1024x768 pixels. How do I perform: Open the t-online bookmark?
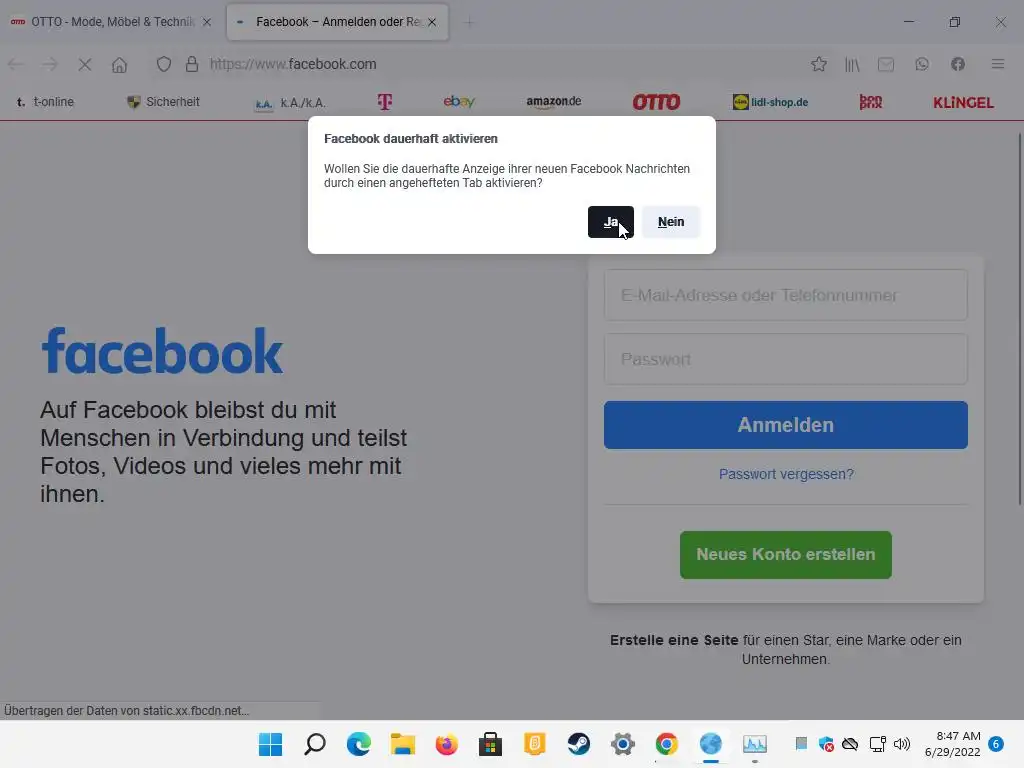click(x=45, y=102)
